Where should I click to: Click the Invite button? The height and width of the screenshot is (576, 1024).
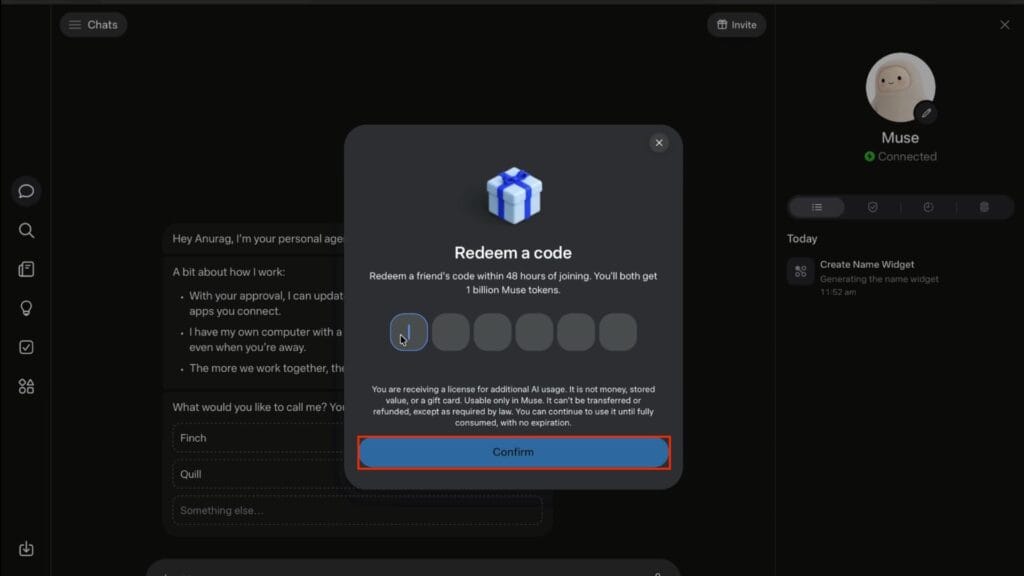tap(736, 25)
